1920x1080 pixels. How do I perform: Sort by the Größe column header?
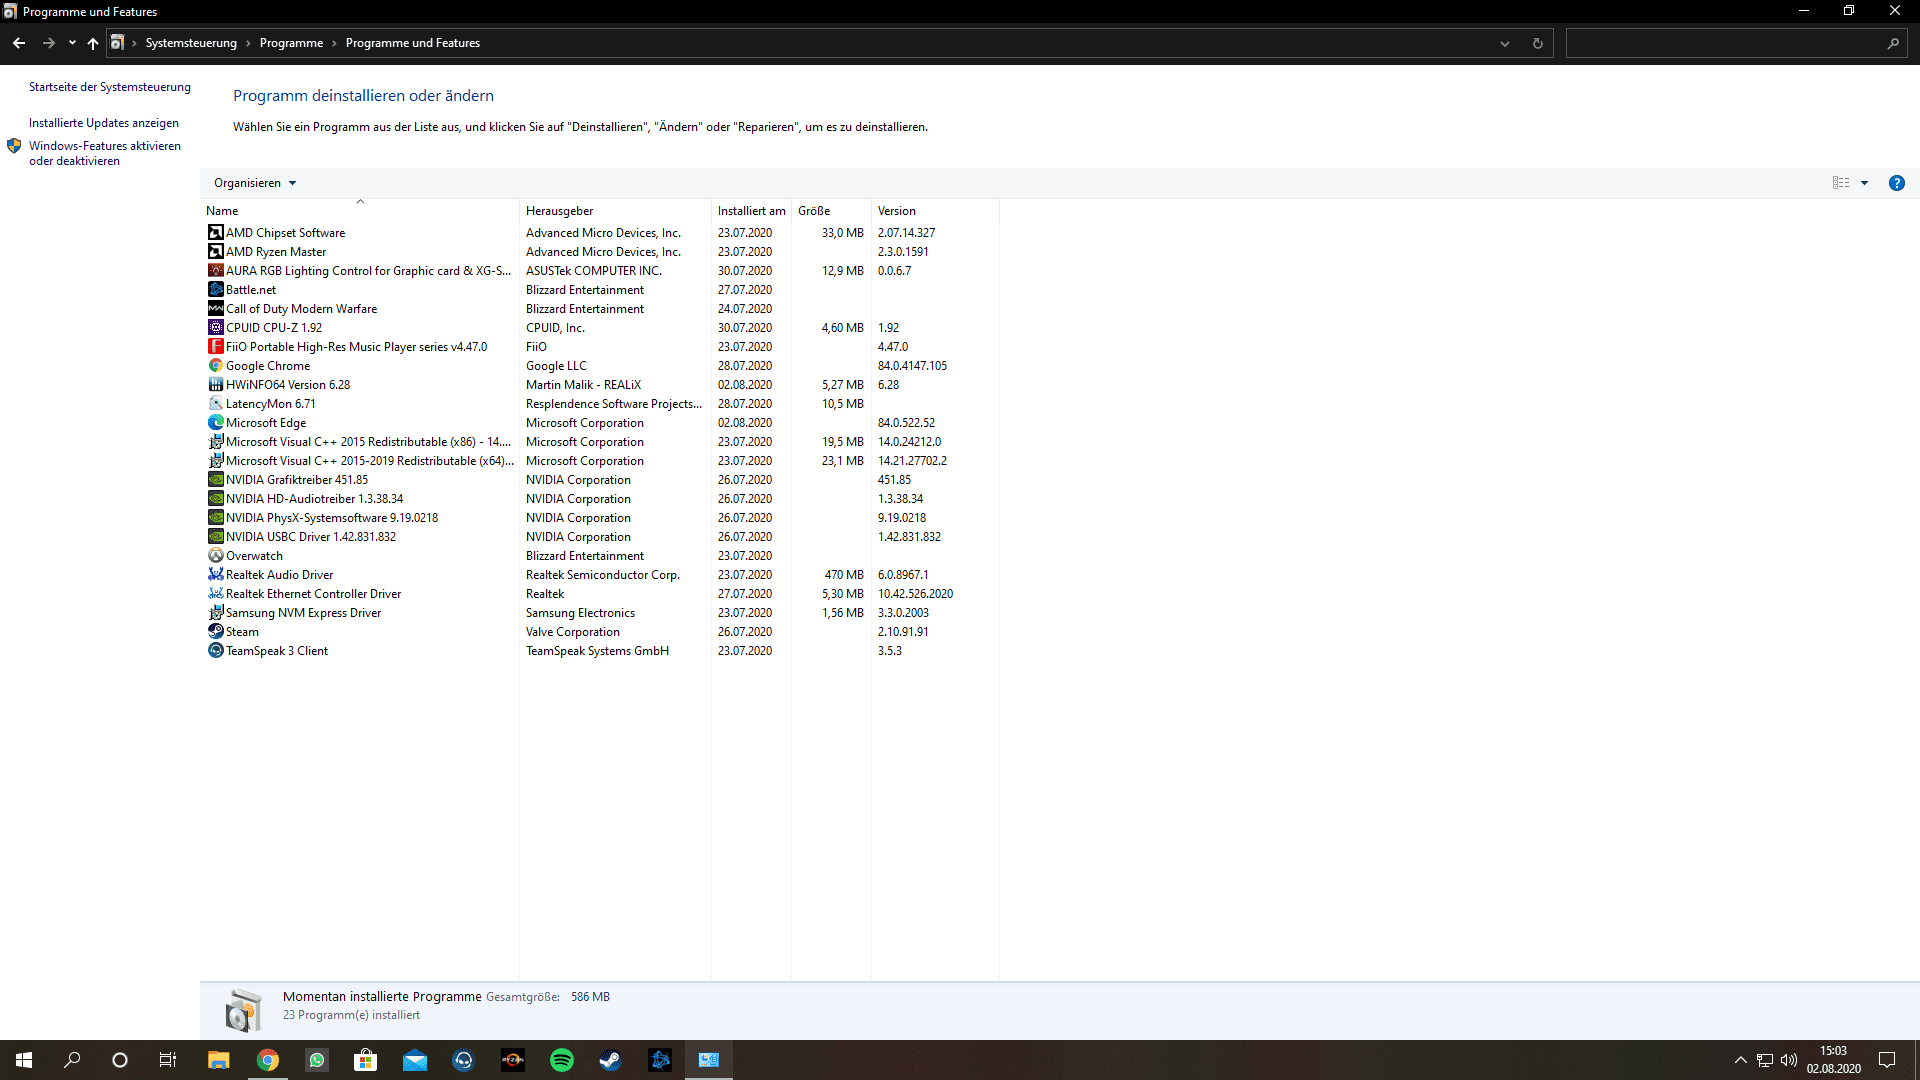tap(831, 211)
